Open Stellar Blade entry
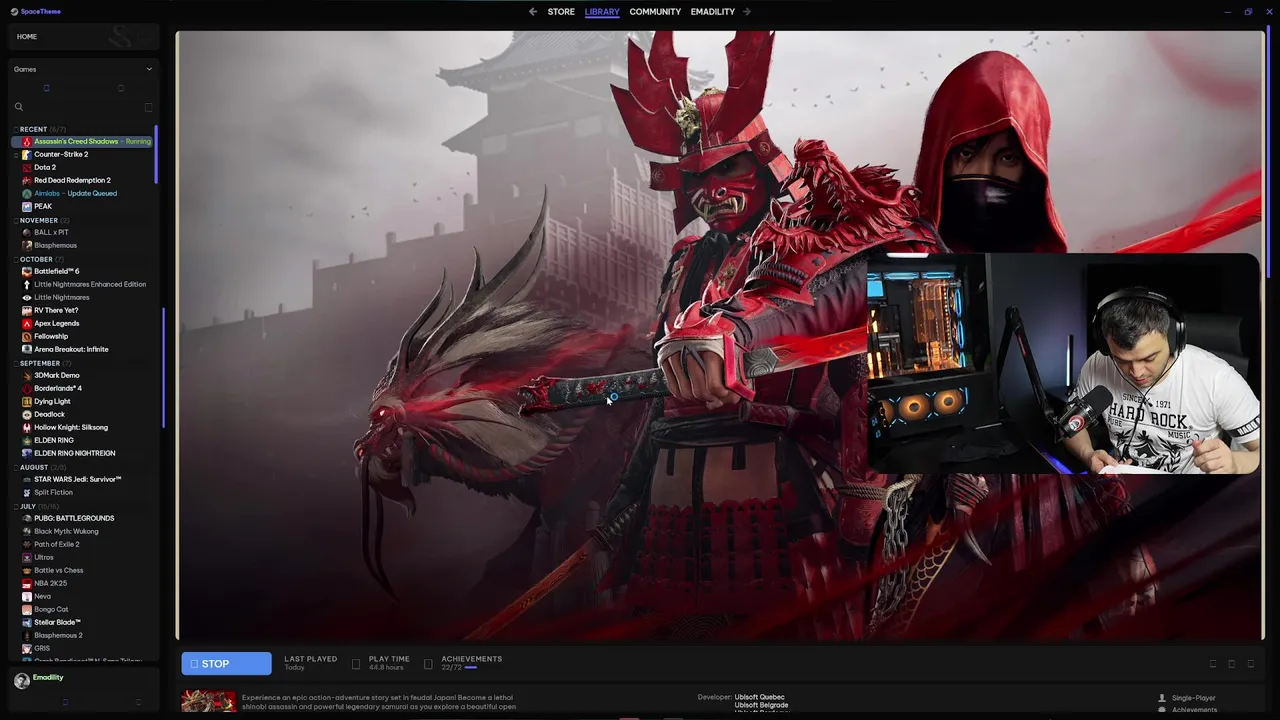The width and height of the screenshot is (1280, 720). (x=57, y=623)
